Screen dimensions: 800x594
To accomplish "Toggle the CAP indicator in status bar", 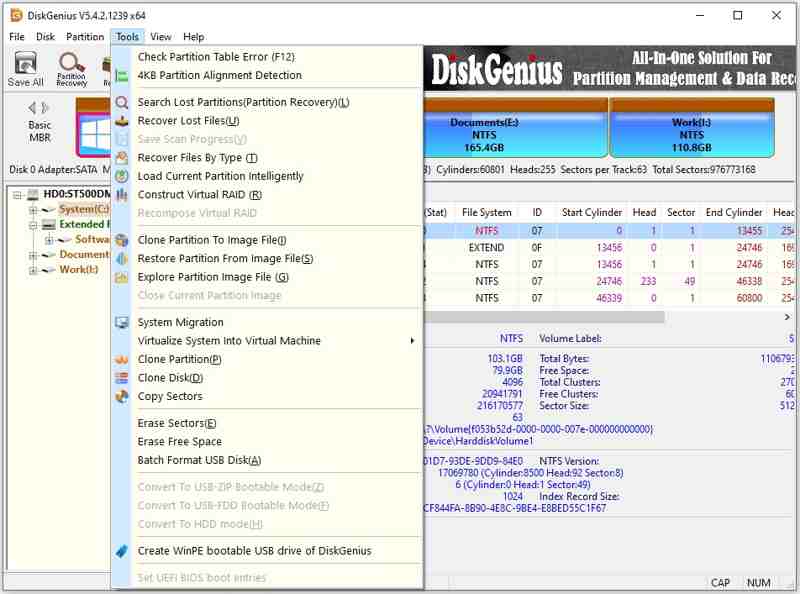I will [719, 582].
